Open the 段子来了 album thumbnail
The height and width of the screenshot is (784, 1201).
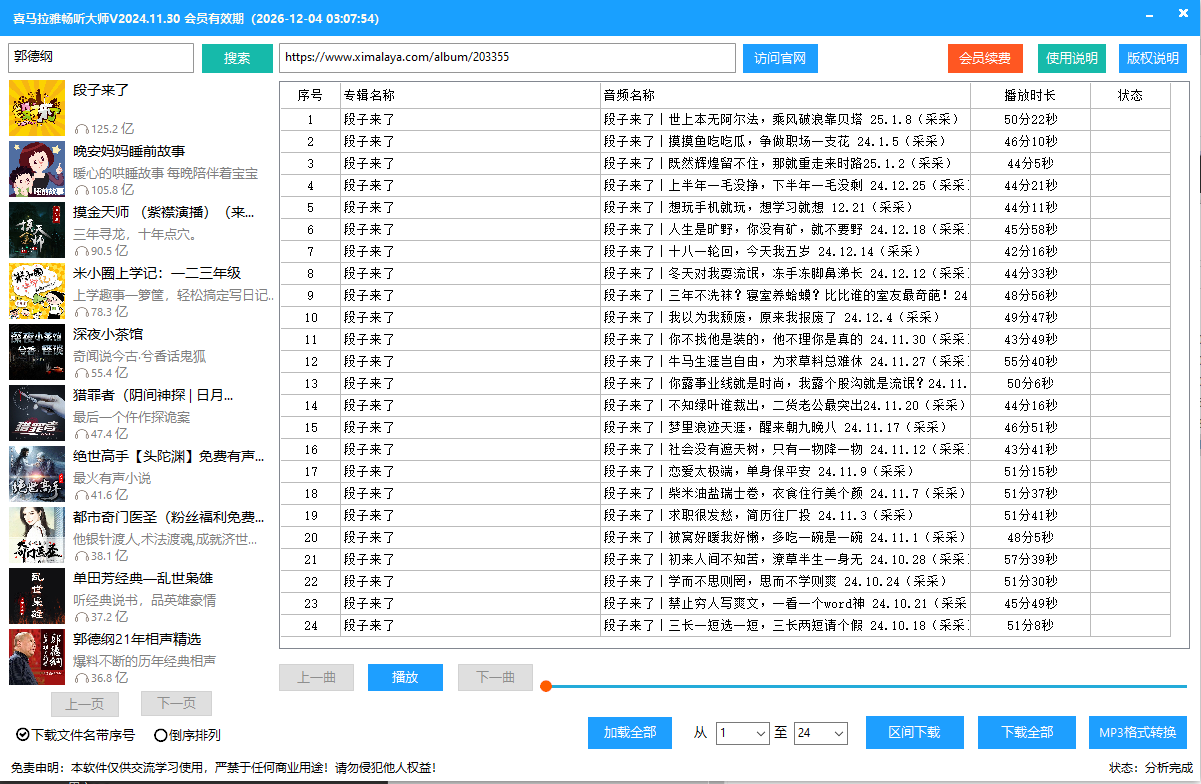37,108
